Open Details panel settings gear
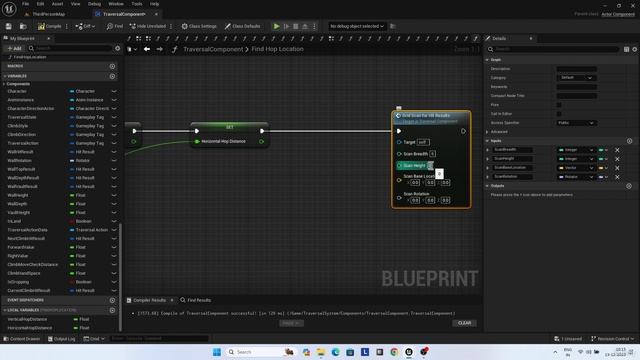The height and width of the screenshot is (360, 640). tap(635, 49)
